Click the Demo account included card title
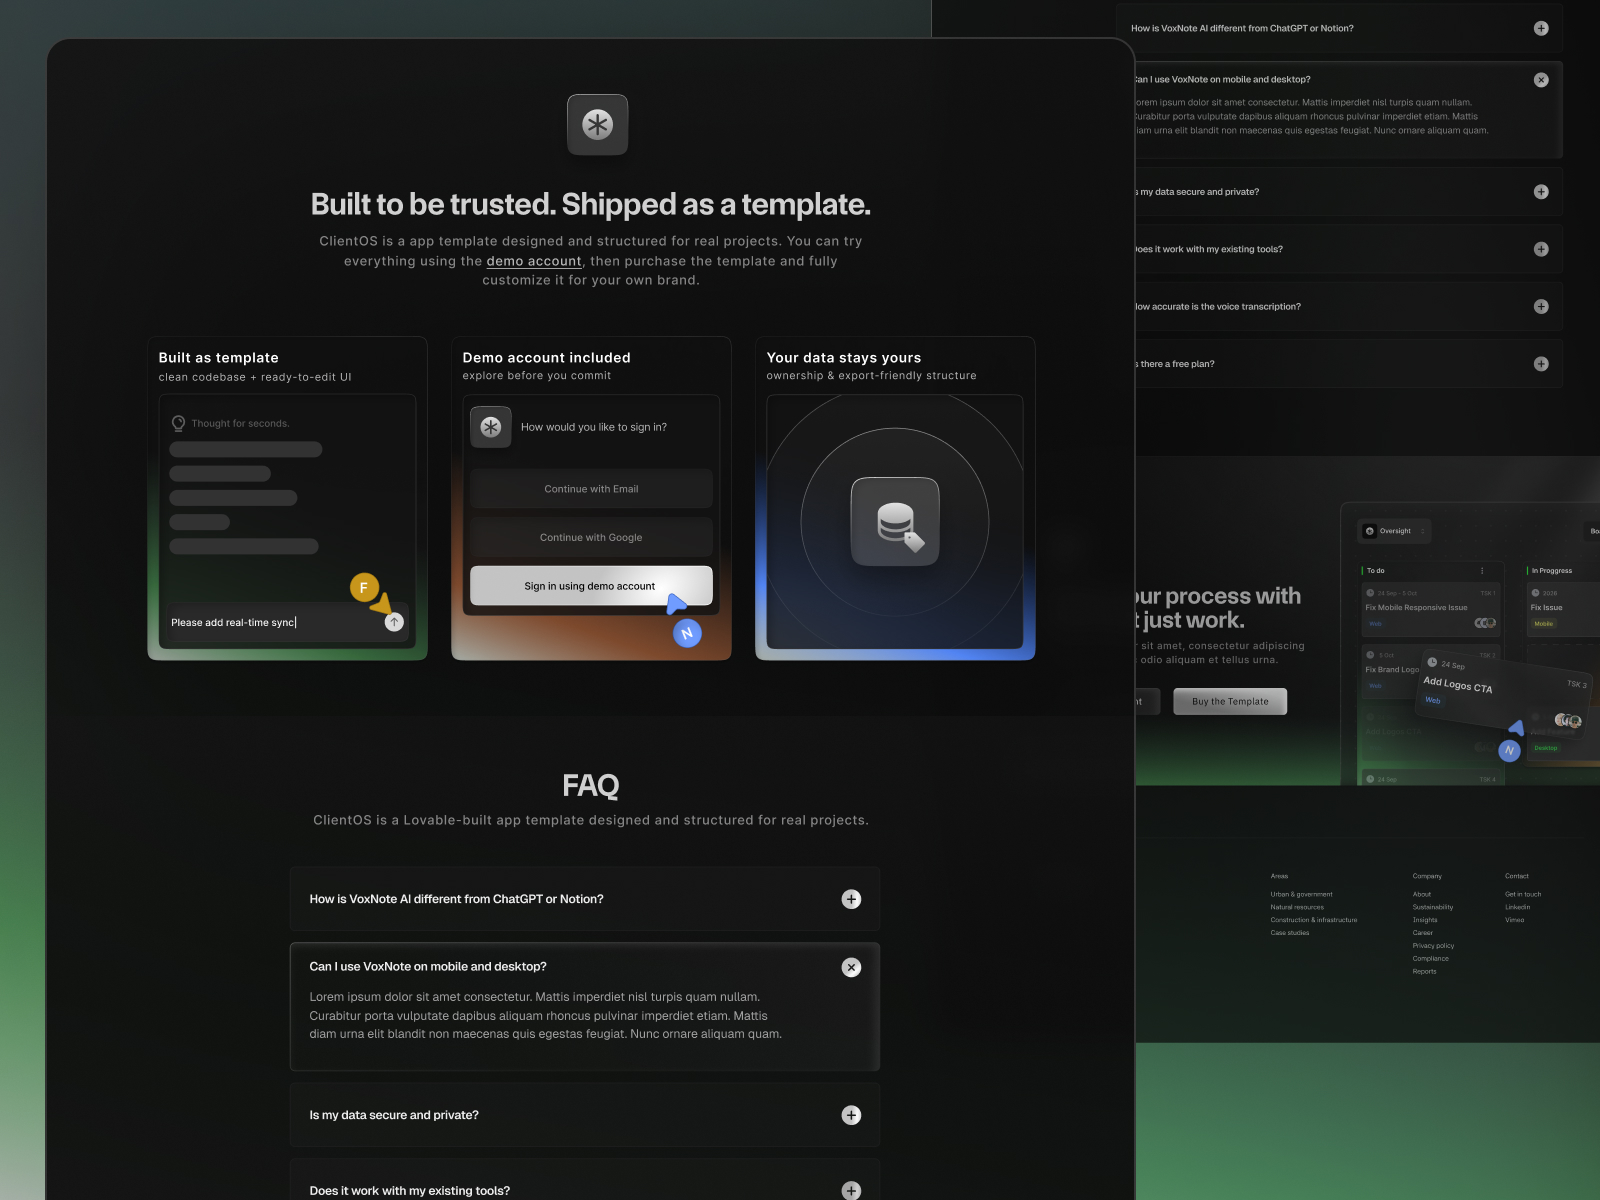1600x1200 pixels. coord(547,358)
